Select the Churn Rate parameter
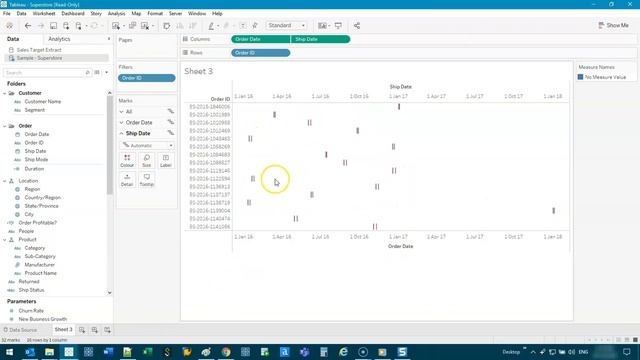640x360 pixels. pos(31,311)
